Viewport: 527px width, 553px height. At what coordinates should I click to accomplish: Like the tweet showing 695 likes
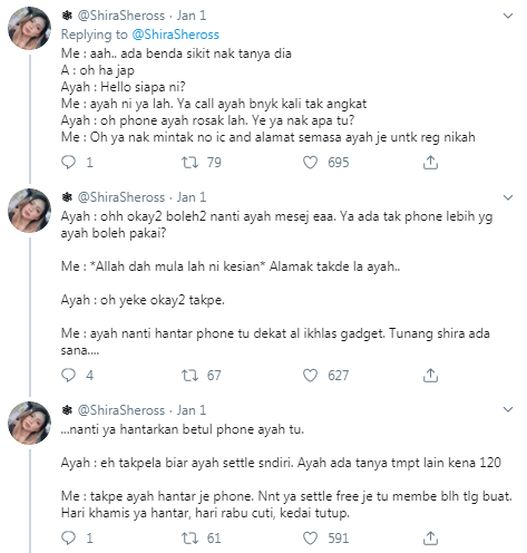(310, 162)
